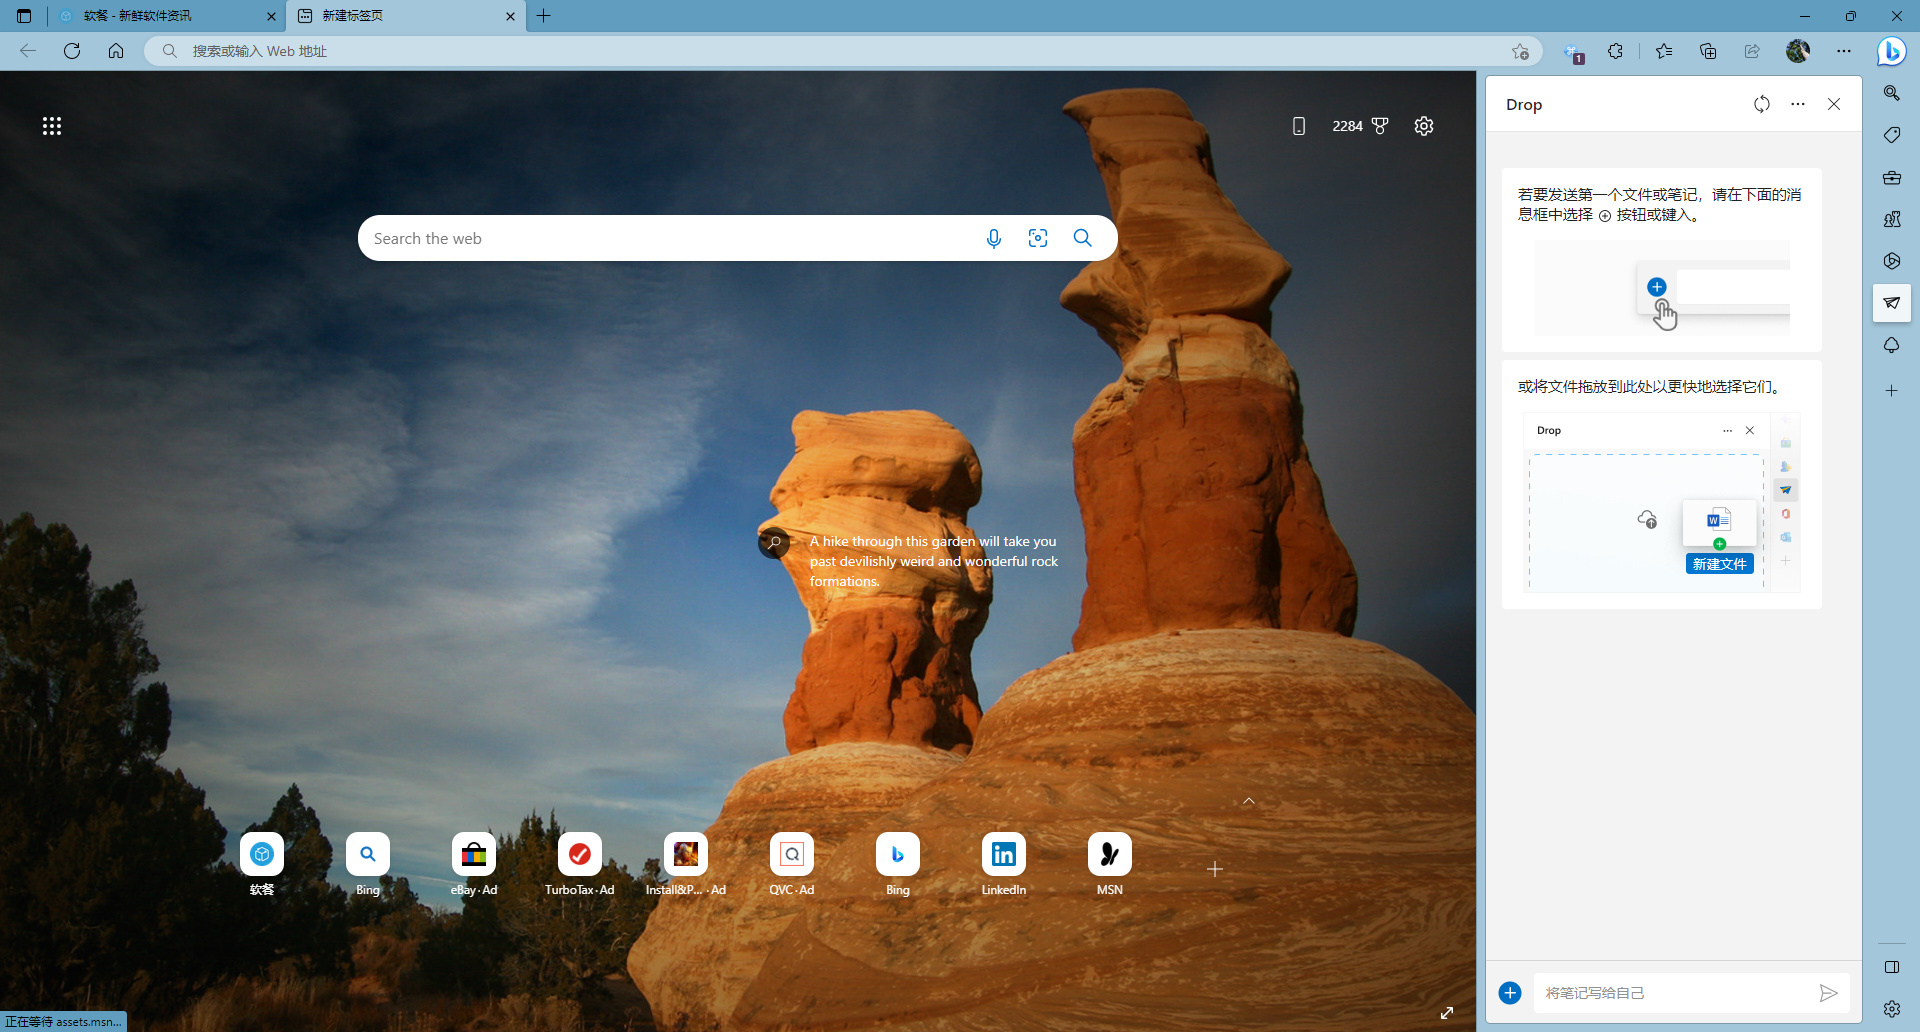Click the Extensions puzzle icon
This screenshot has width=1920, height=1032.
(x=1615, y=51)
